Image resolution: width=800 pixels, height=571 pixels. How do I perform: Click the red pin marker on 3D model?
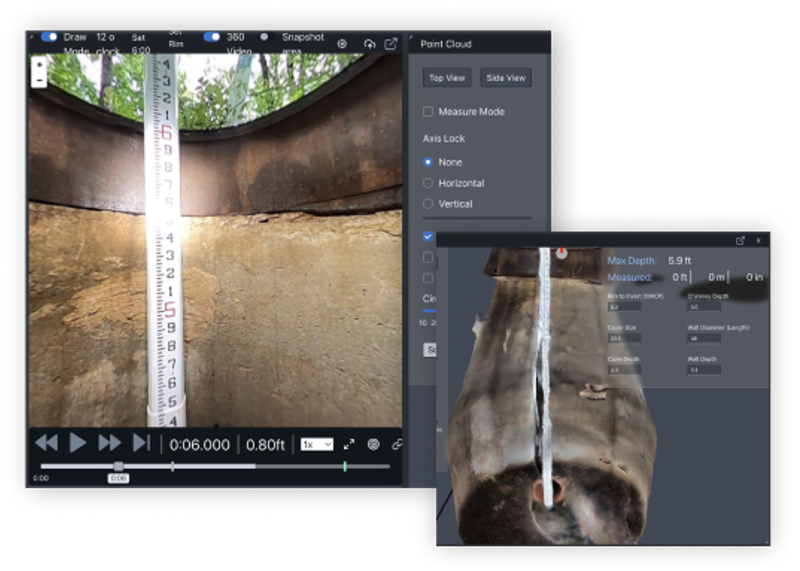pyautogui.click(x=561, y=252)
